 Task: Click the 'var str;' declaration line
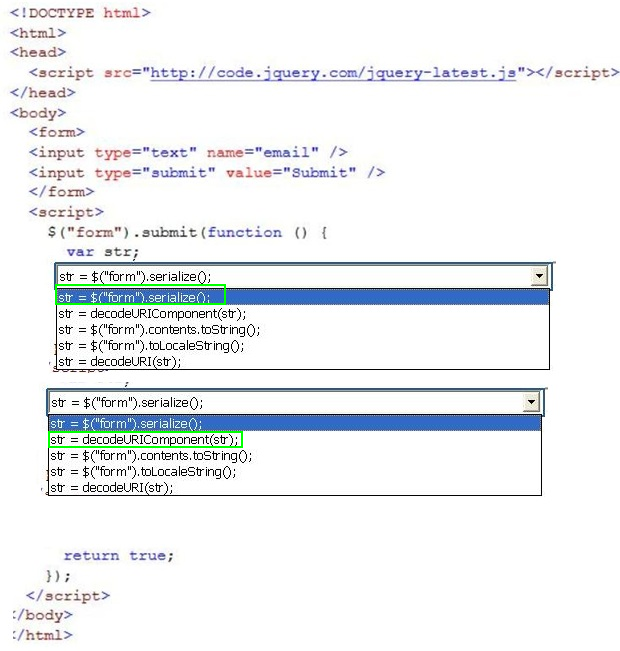tap(103, 252)
